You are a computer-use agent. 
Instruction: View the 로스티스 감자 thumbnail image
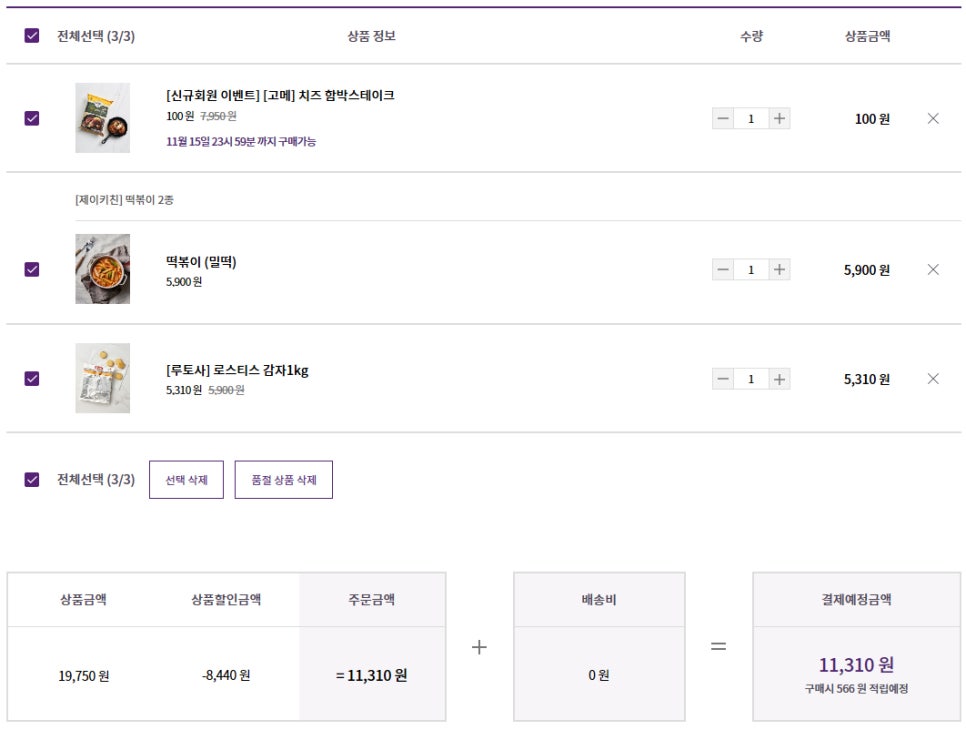pos(101,378)
